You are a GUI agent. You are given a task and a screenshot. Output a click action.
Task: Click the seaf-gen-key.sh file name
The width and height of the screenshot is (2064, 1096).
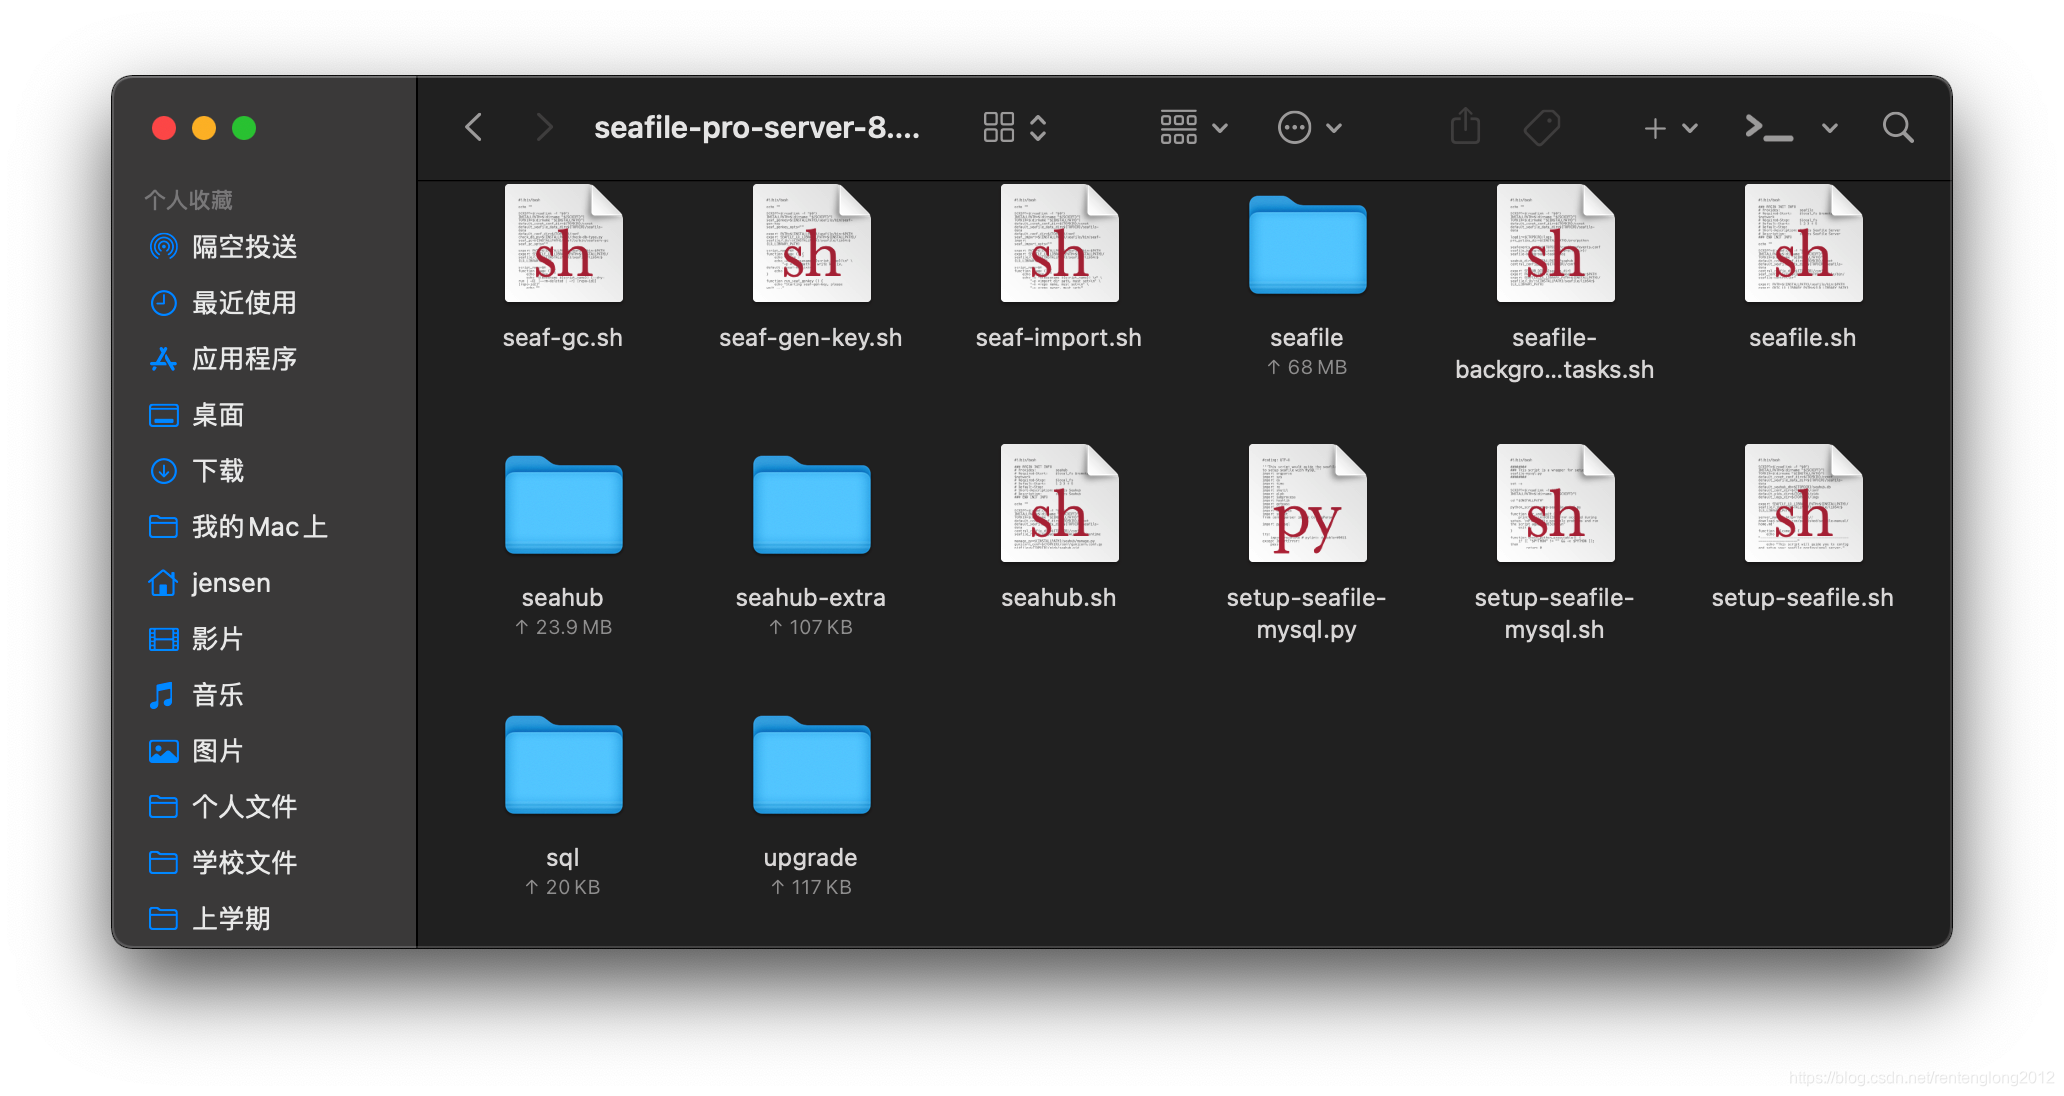811,338
